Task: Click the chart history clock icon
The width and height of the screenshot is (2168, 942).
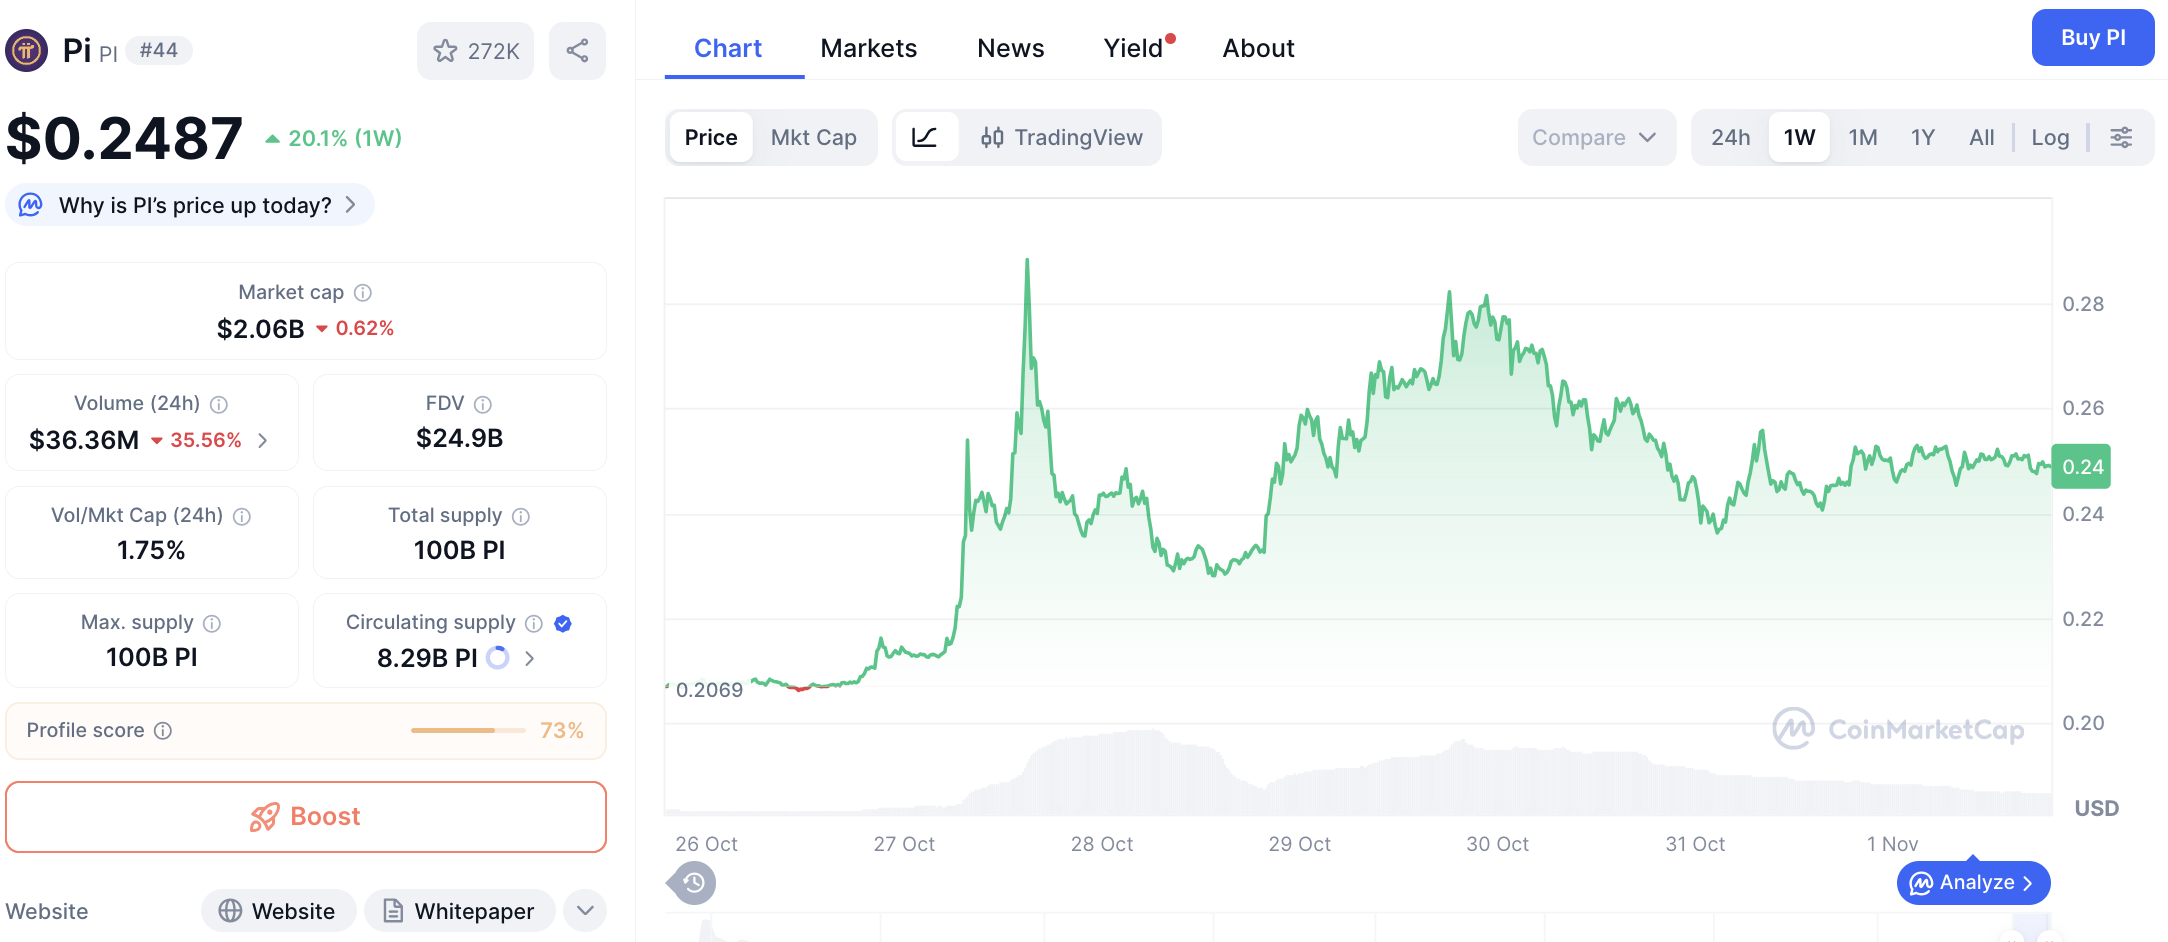Action: pyautogui.click(x=691, y=883)
